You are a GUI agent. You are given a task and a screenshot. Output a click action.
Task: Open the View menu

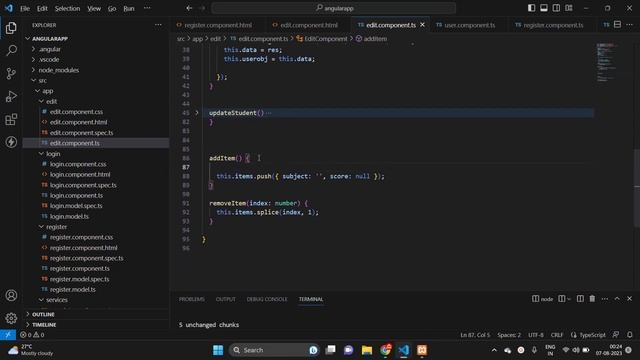coord(94,8)
